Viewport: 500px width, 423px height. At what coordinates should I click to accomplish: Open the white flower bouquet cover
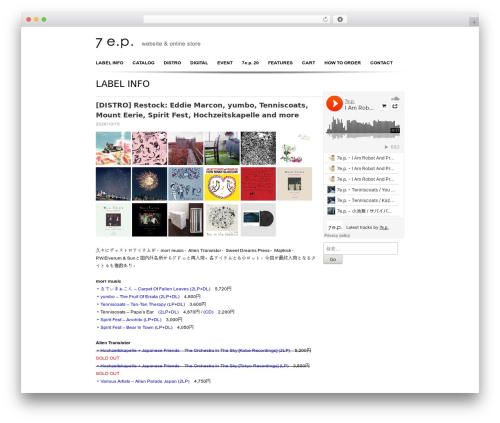[x=295, y=148]
